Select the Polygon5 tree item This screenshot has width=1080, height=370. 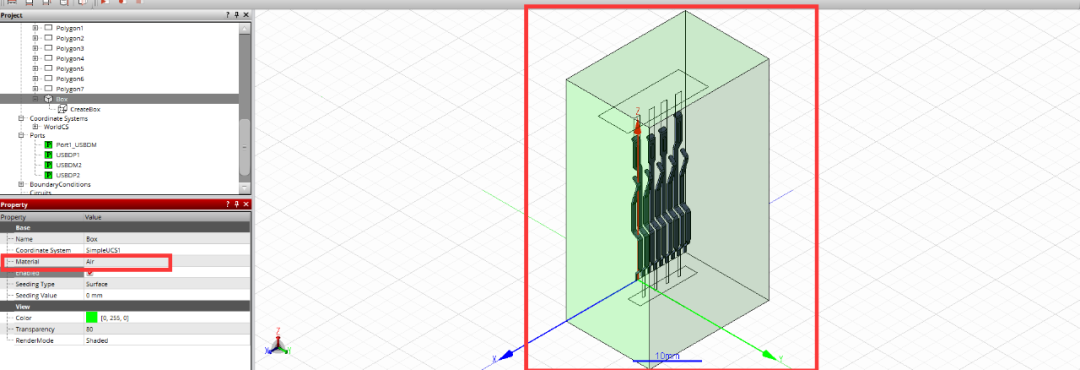[x=70, y=69]
